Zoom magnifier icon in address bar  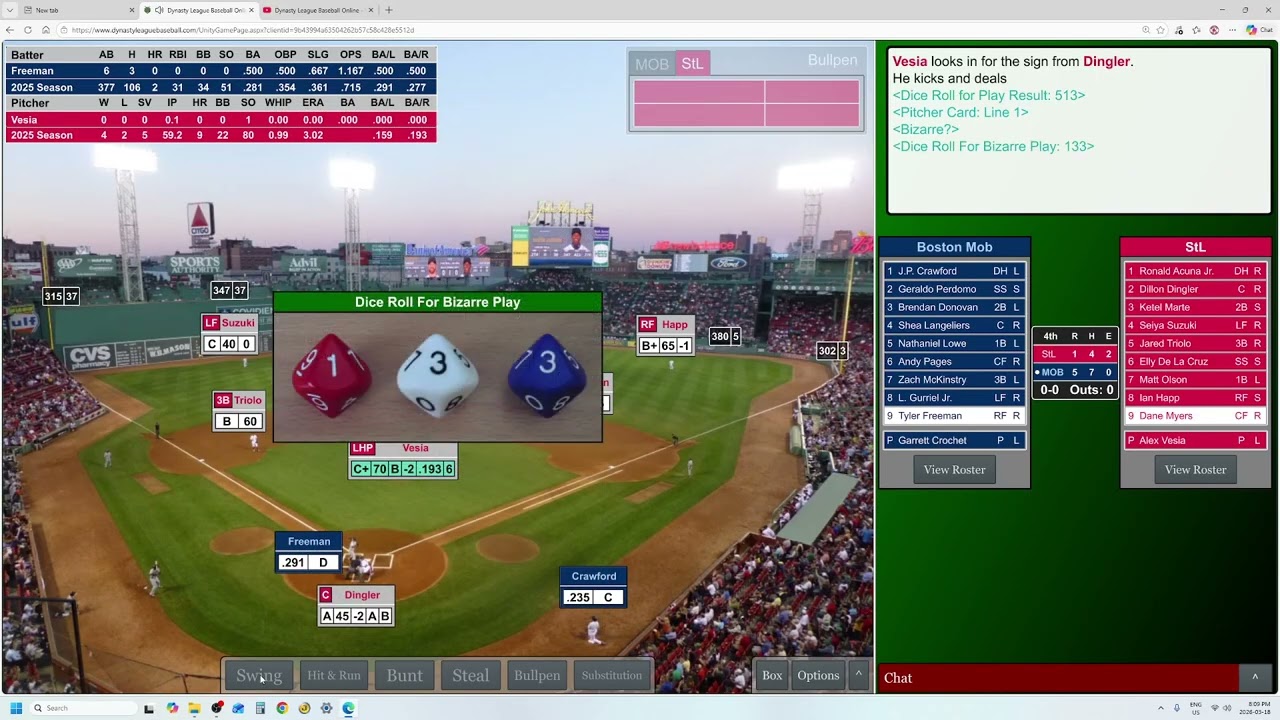pos(1146,30)
